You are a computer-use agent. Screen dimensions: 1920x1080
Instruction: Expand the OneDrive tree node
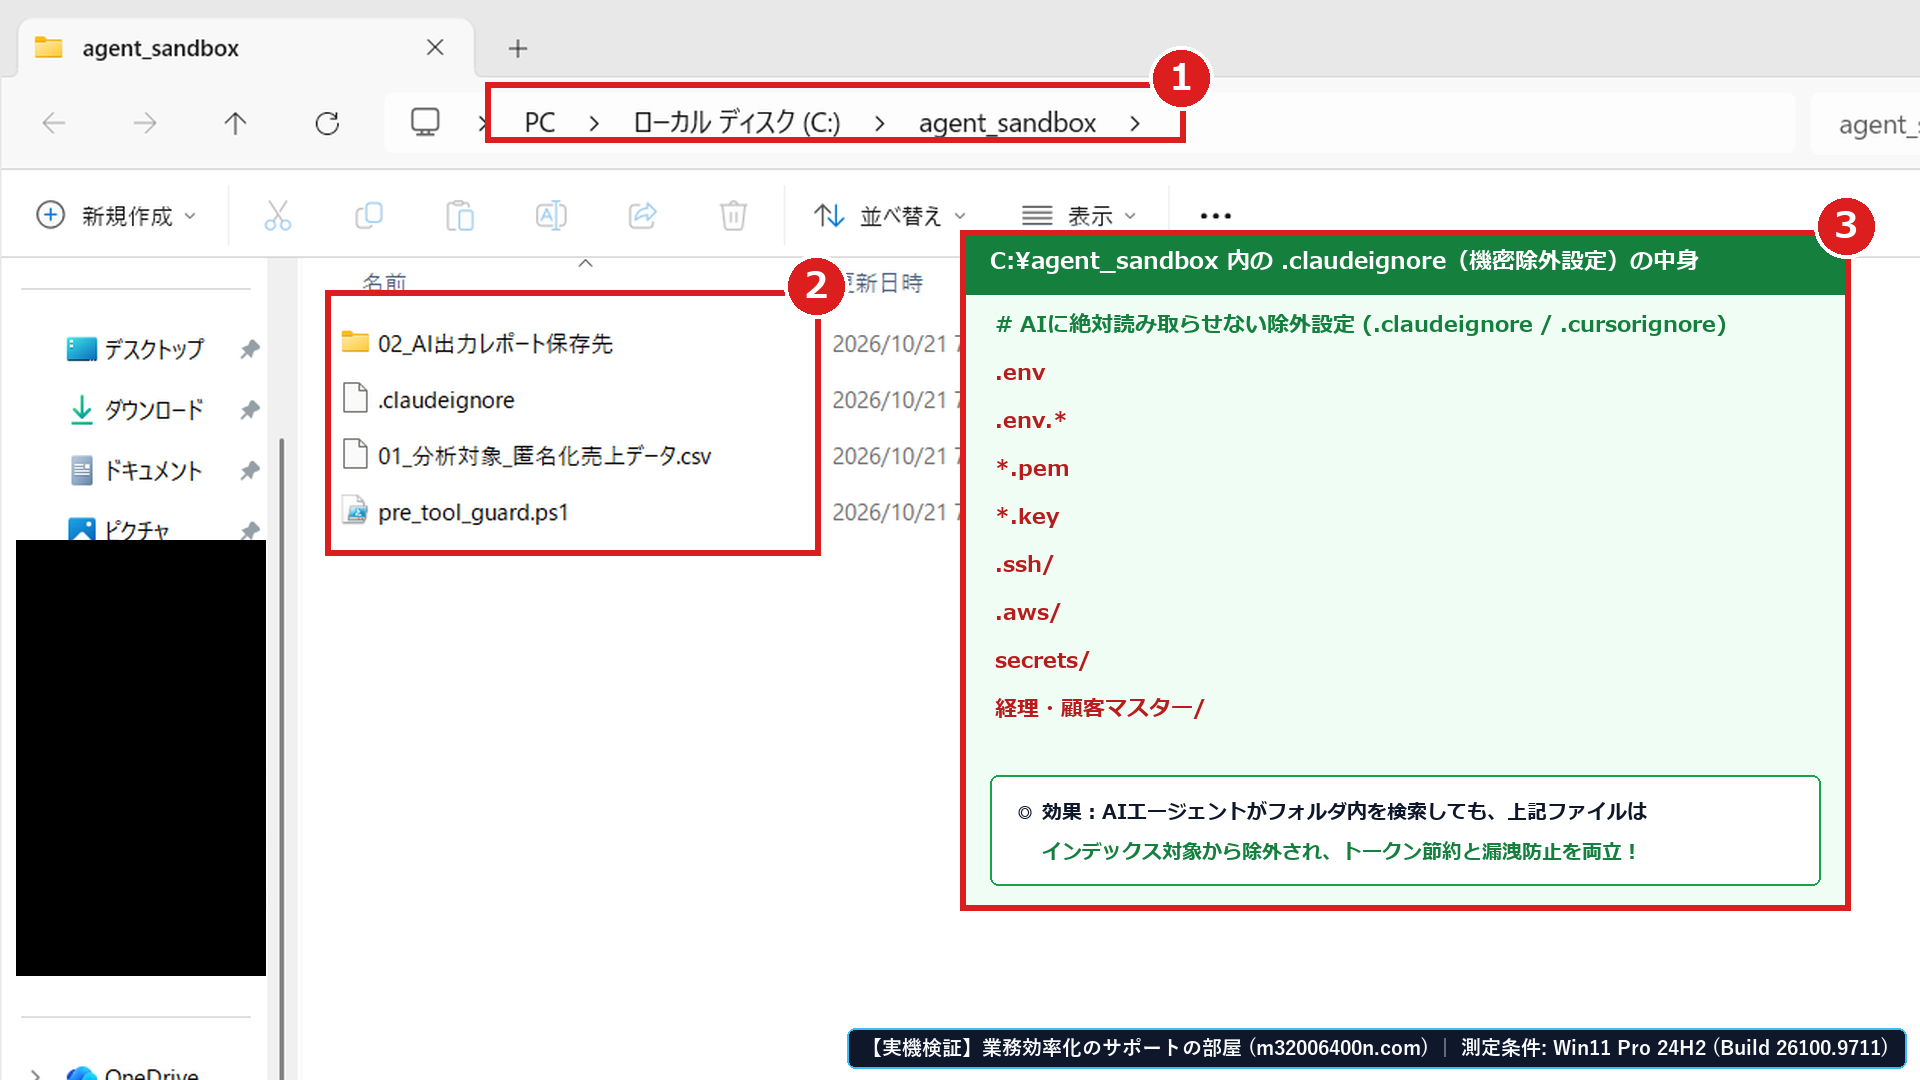tap(35, 1075)
